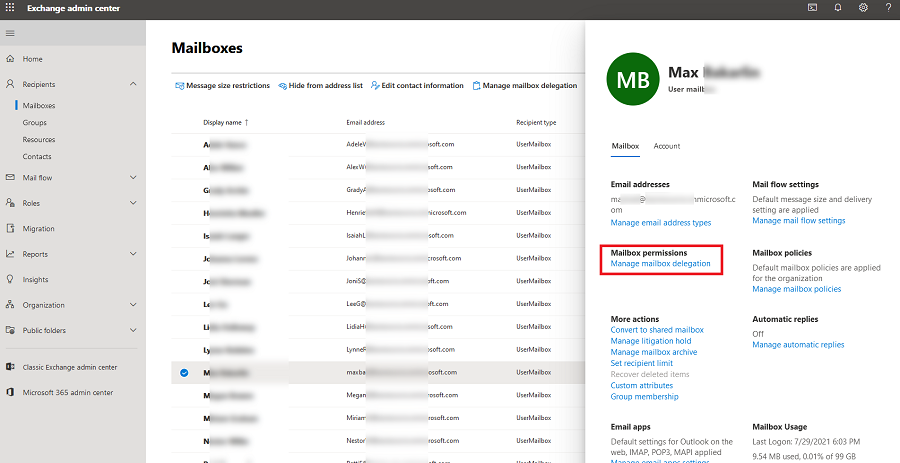The width and height of the screenshot is (900, 463).
Task: Open the help question mark icon
Action: [889, 8]
